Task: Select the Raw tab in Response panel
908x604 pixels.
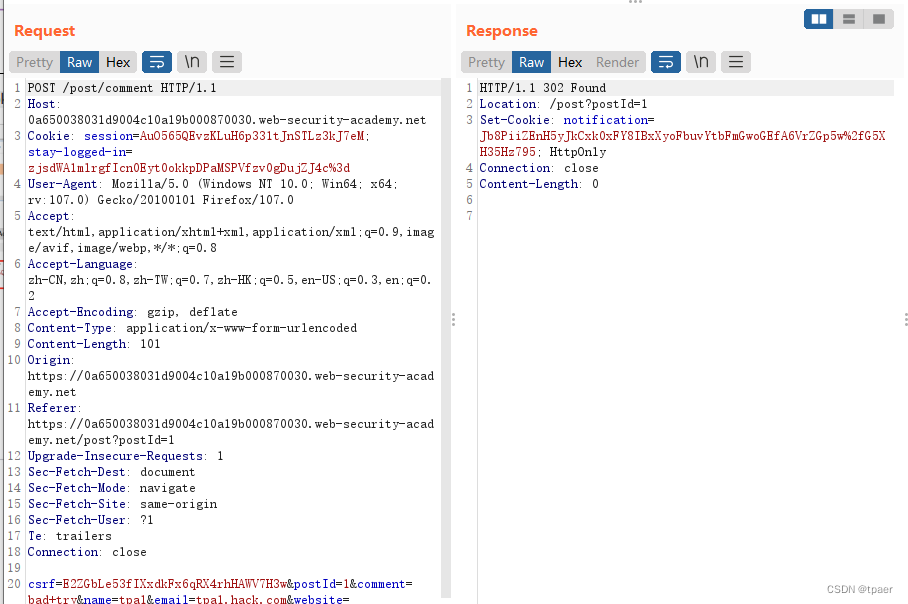Action: click(x=532, y=62)
